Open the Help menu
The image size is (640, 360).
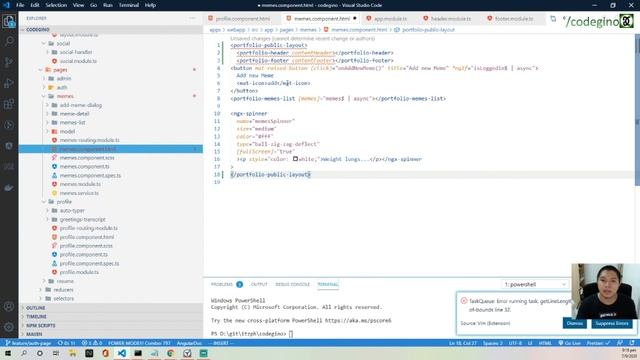150,5
